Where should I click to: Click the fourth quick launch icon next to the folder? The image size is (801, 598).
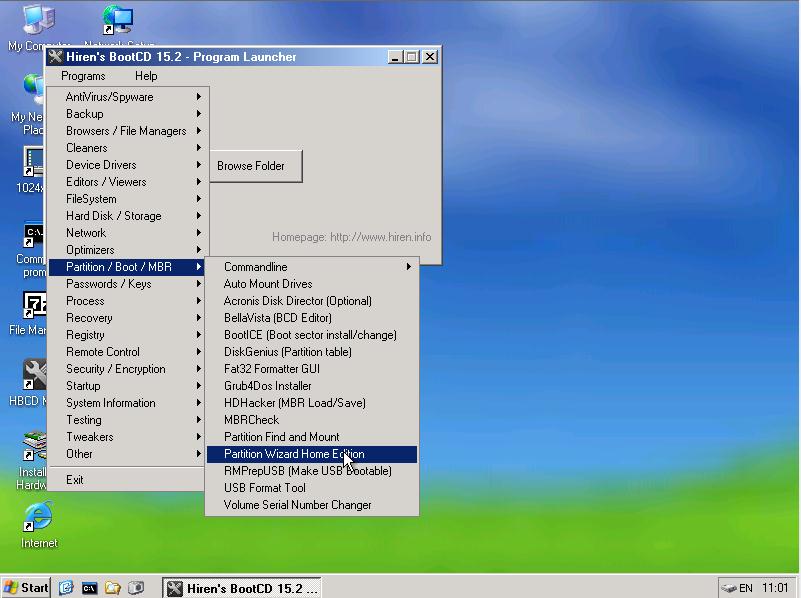(136, 588)
